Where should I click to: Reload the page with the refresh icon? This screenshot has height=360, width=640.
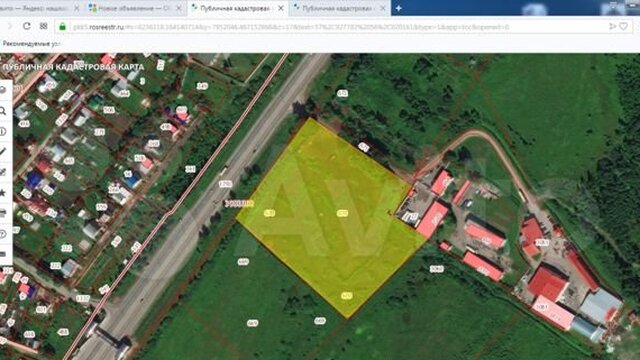(27, 26)
